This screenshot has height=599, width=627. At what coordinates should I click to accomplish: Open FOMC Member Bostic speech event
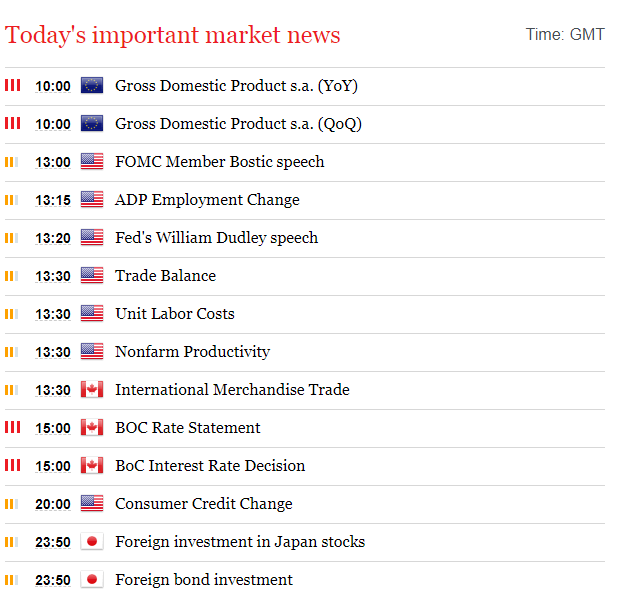(x=219, y=162)
